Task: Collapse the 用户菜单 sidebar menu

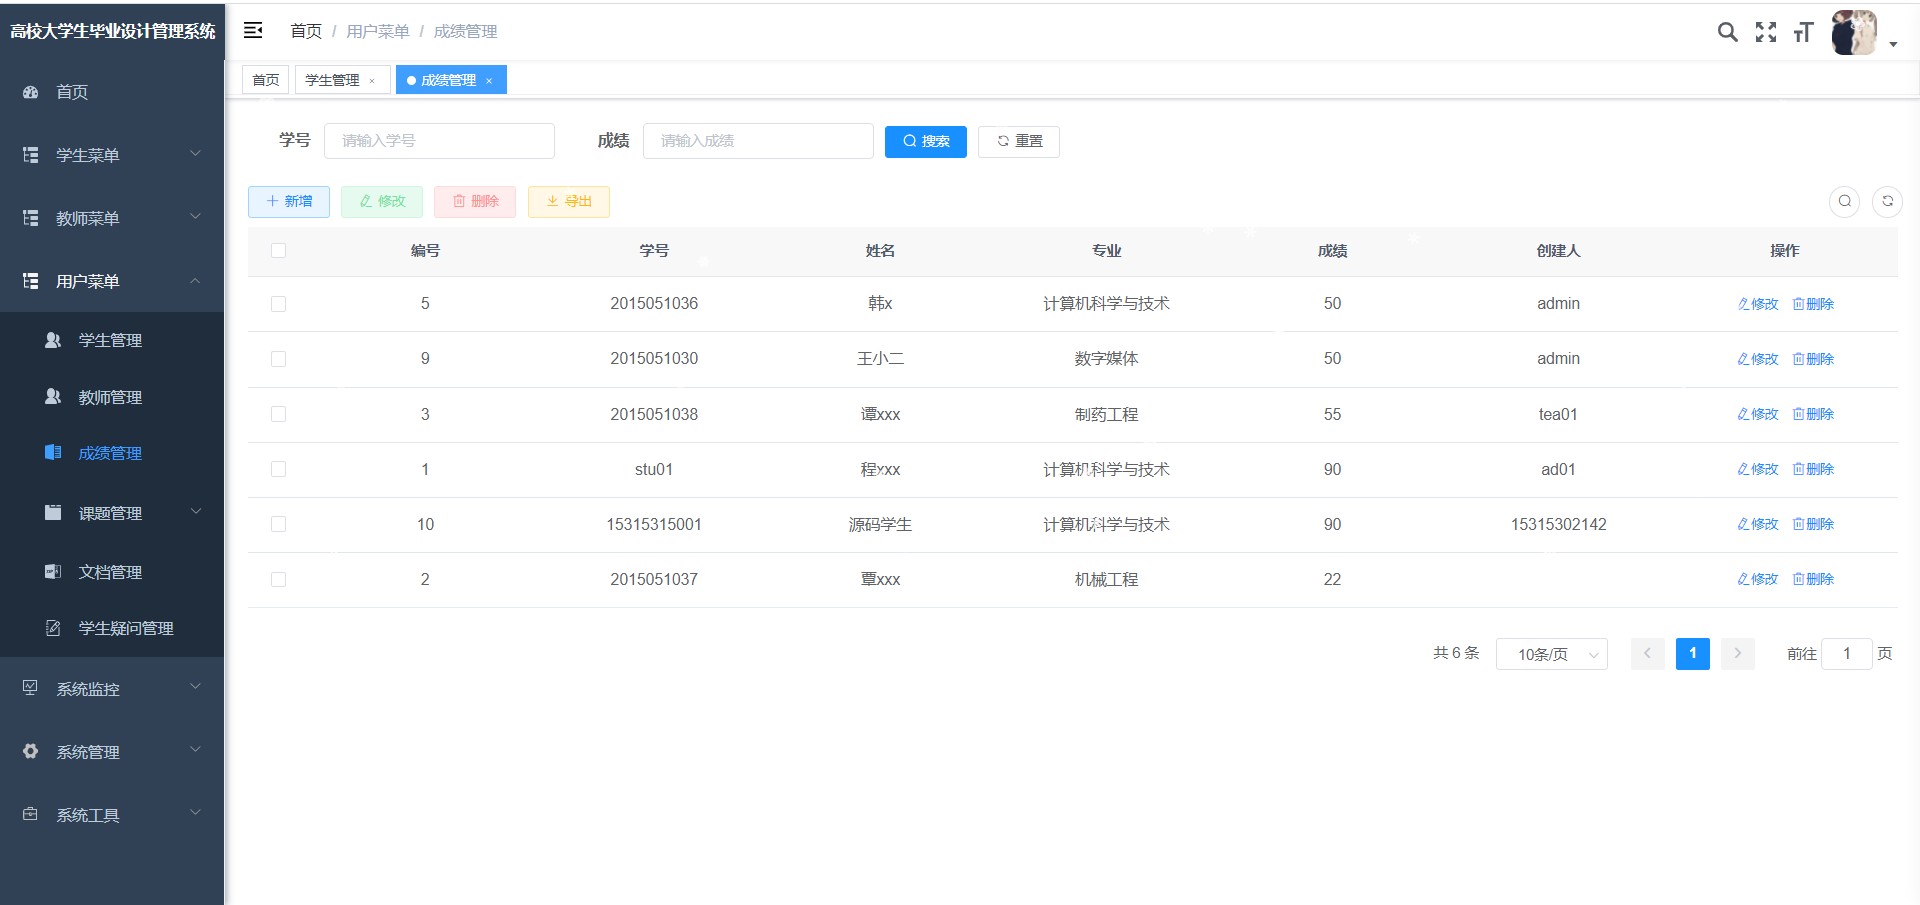Action: coord(112,281)
